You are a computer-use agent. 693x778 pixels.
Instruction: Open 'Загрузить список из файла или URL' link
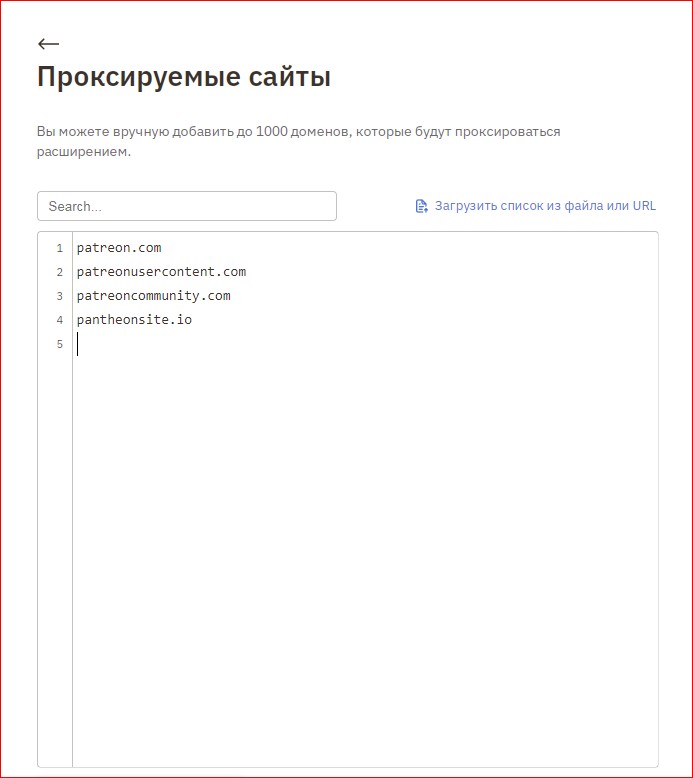point(544,206)
